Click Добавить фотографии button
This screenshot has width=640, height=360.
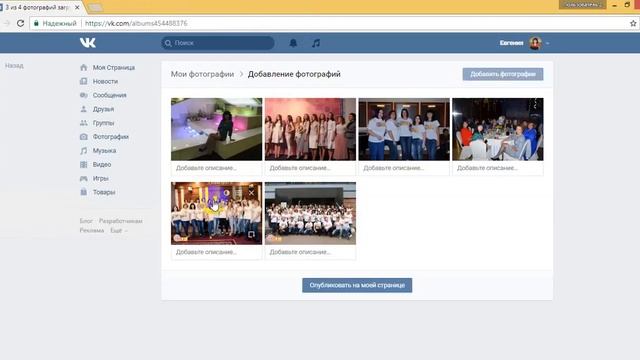(503, 74)
